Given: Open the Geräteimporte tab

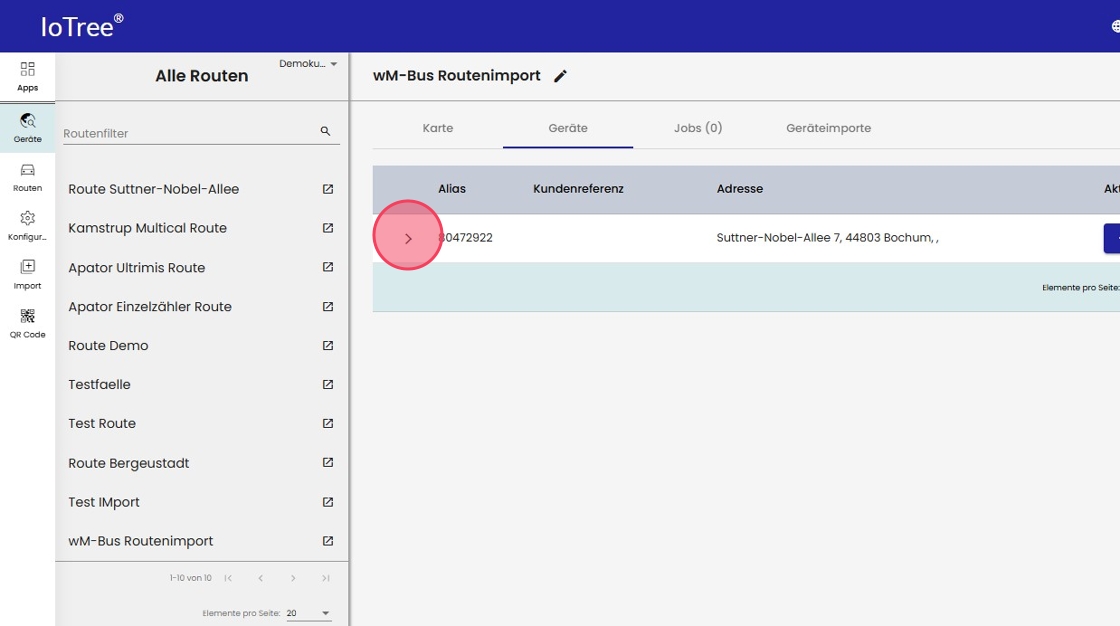Looking at the screenshot, I should tap(828, 128).
